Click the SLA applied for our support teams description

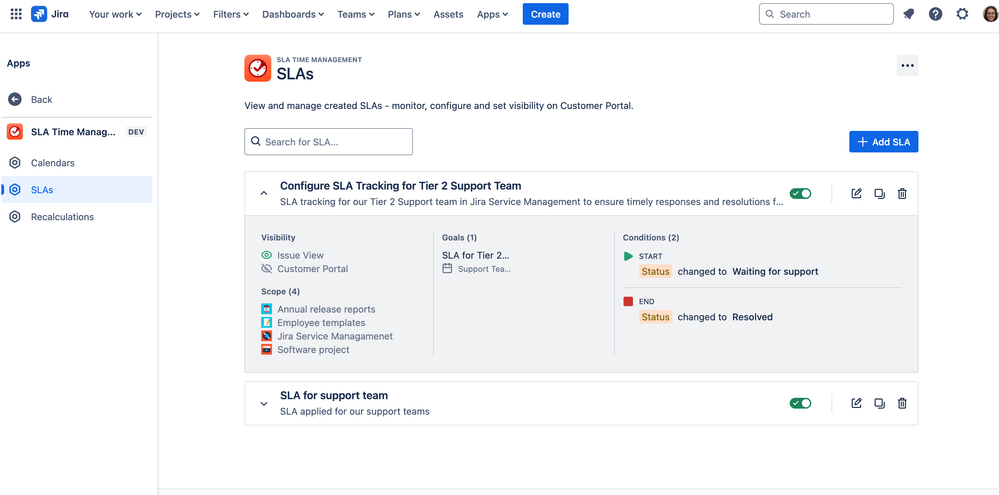pos(355,412)
